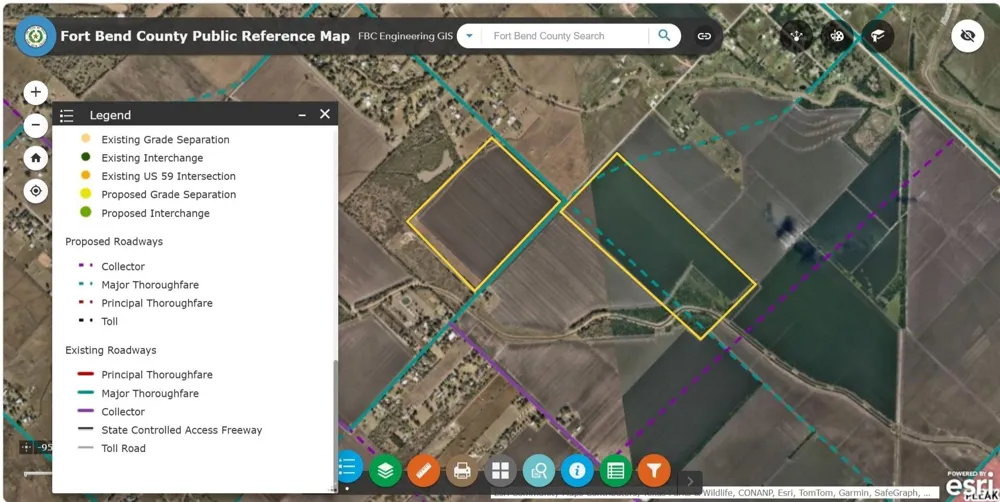Click the magnifying glass search button
The image size is (1000, 502).
click(x=665, y=36)
